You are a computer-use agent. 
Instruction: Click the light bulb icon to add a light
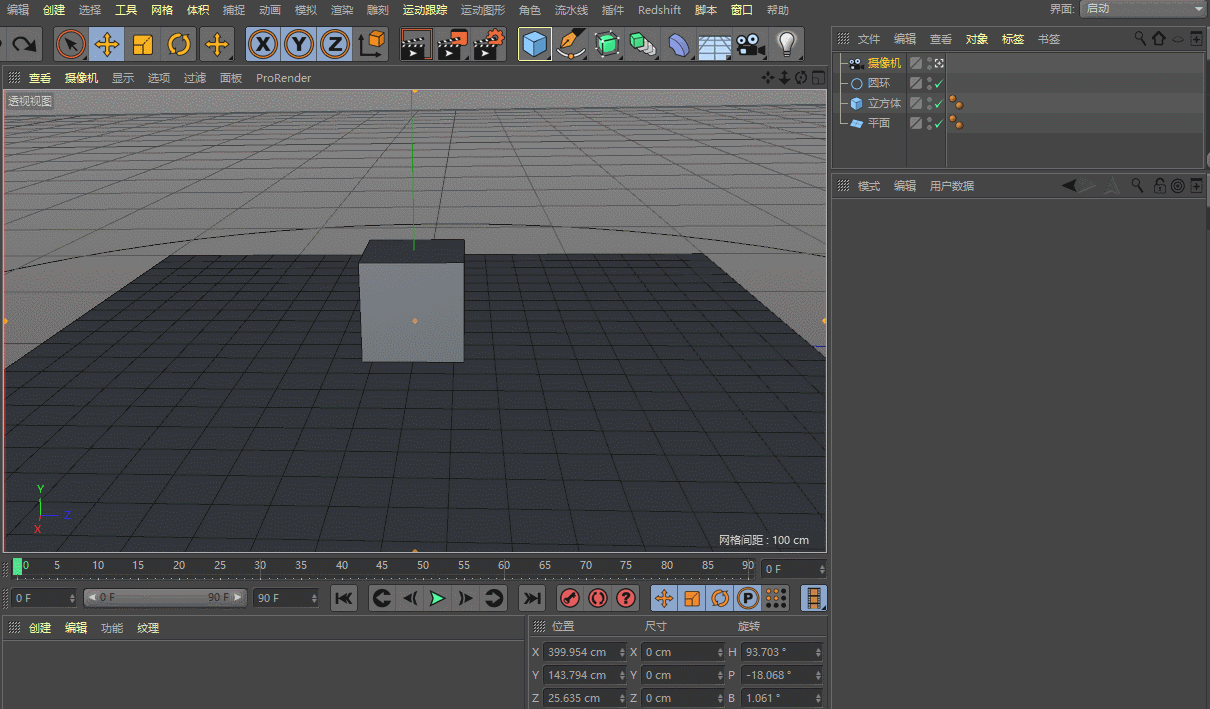tap(787, 45)
